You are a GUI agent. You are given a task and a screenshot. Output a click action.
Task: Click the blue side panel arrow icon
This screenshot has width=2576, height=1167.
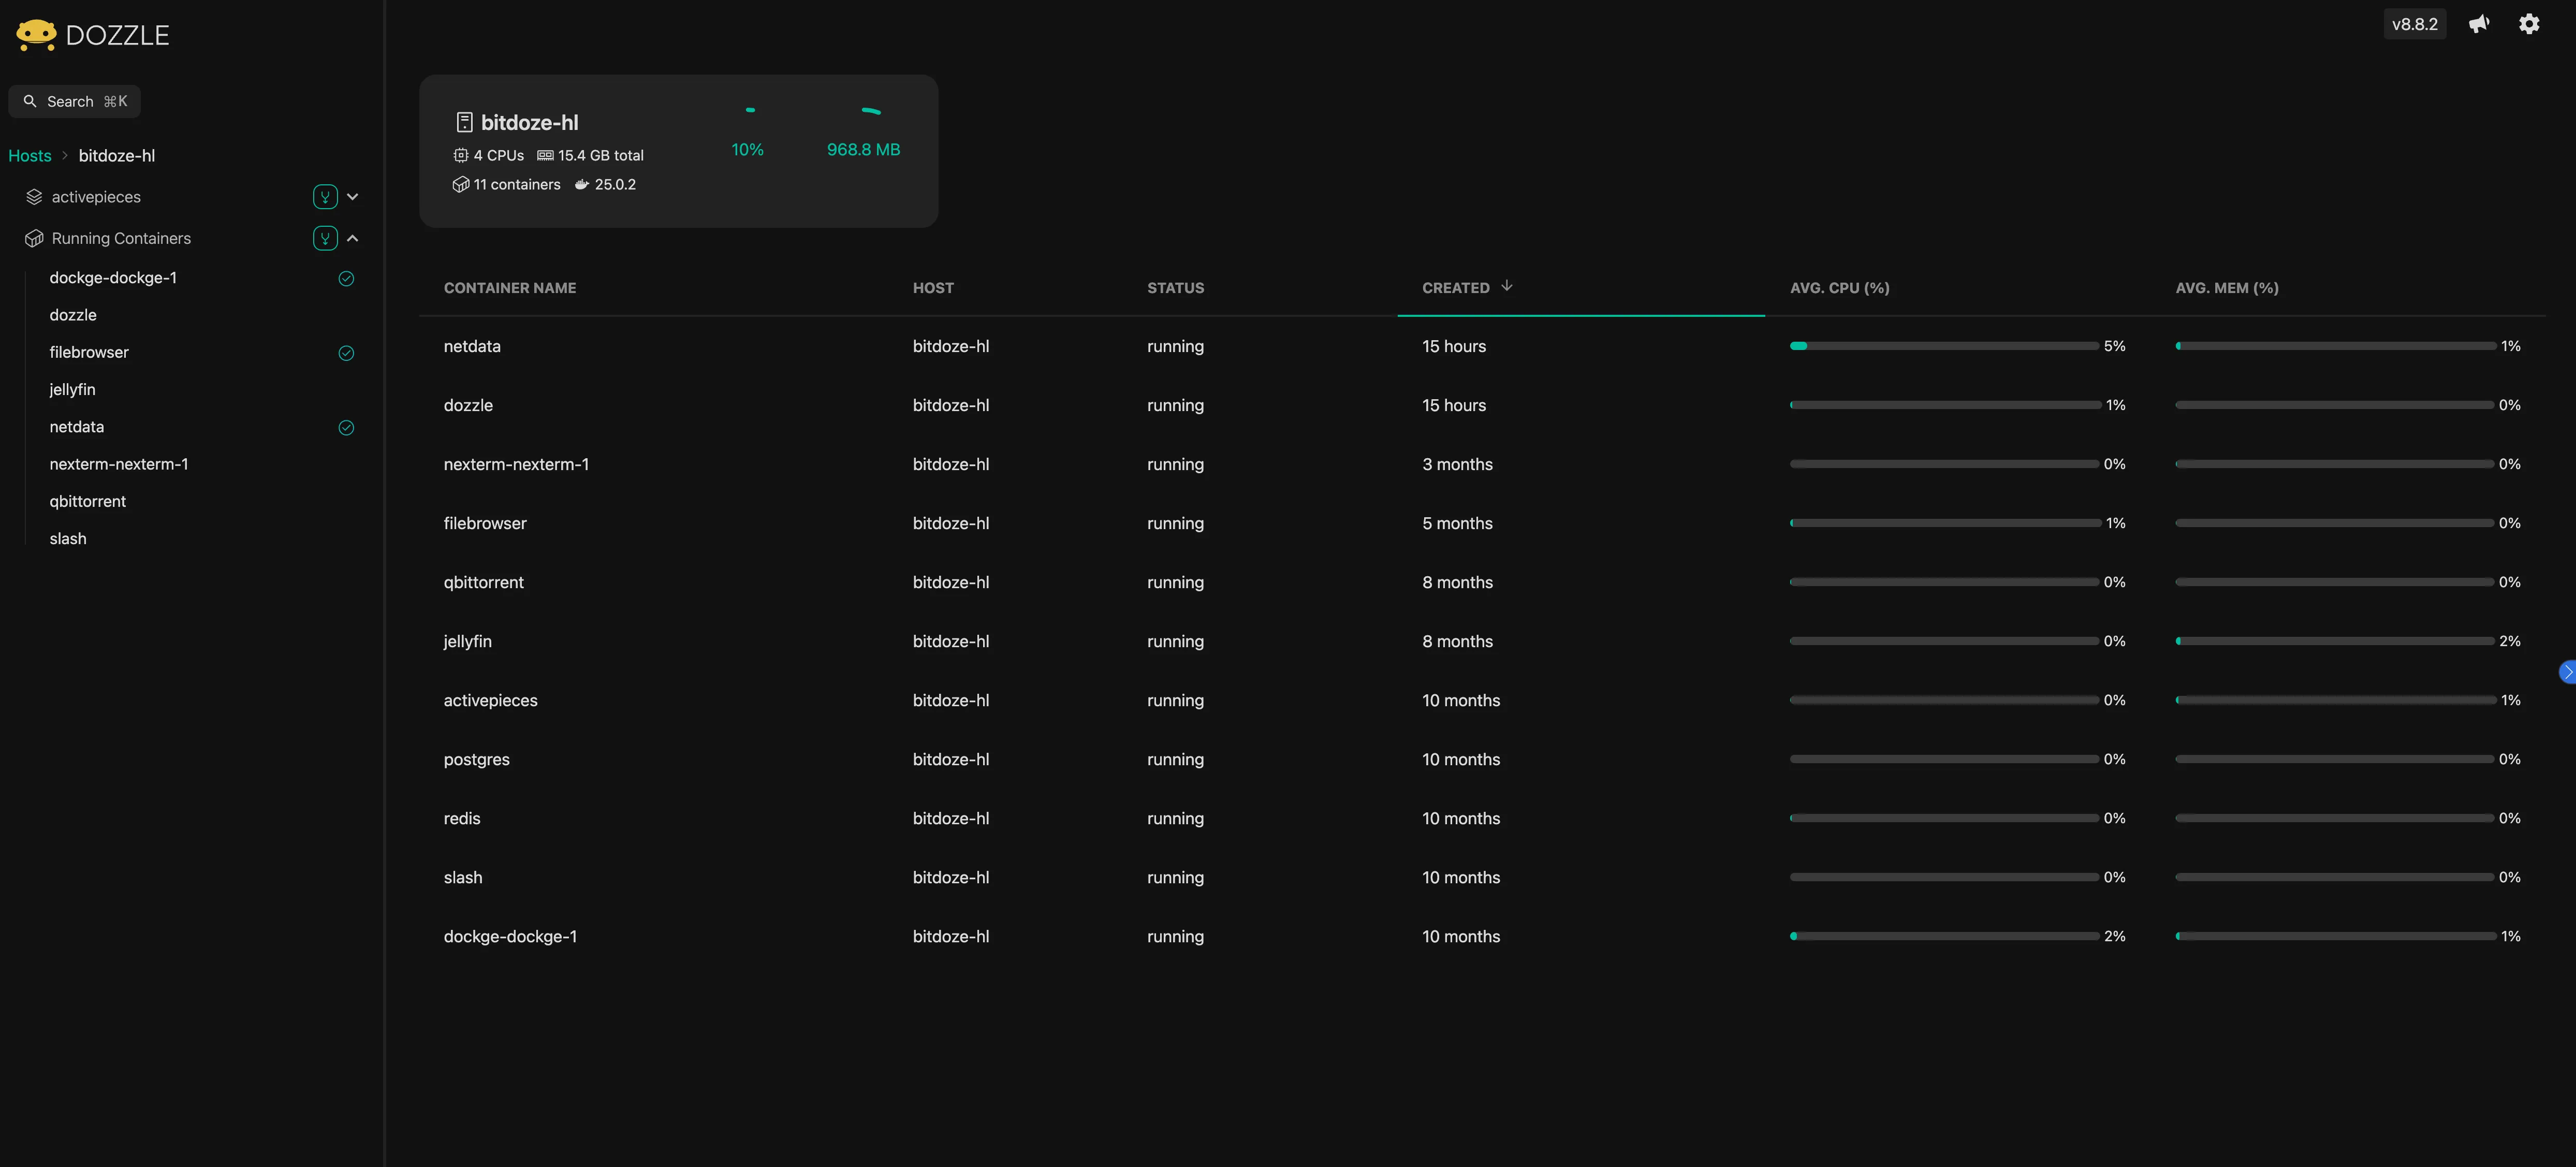(2567, 672)
